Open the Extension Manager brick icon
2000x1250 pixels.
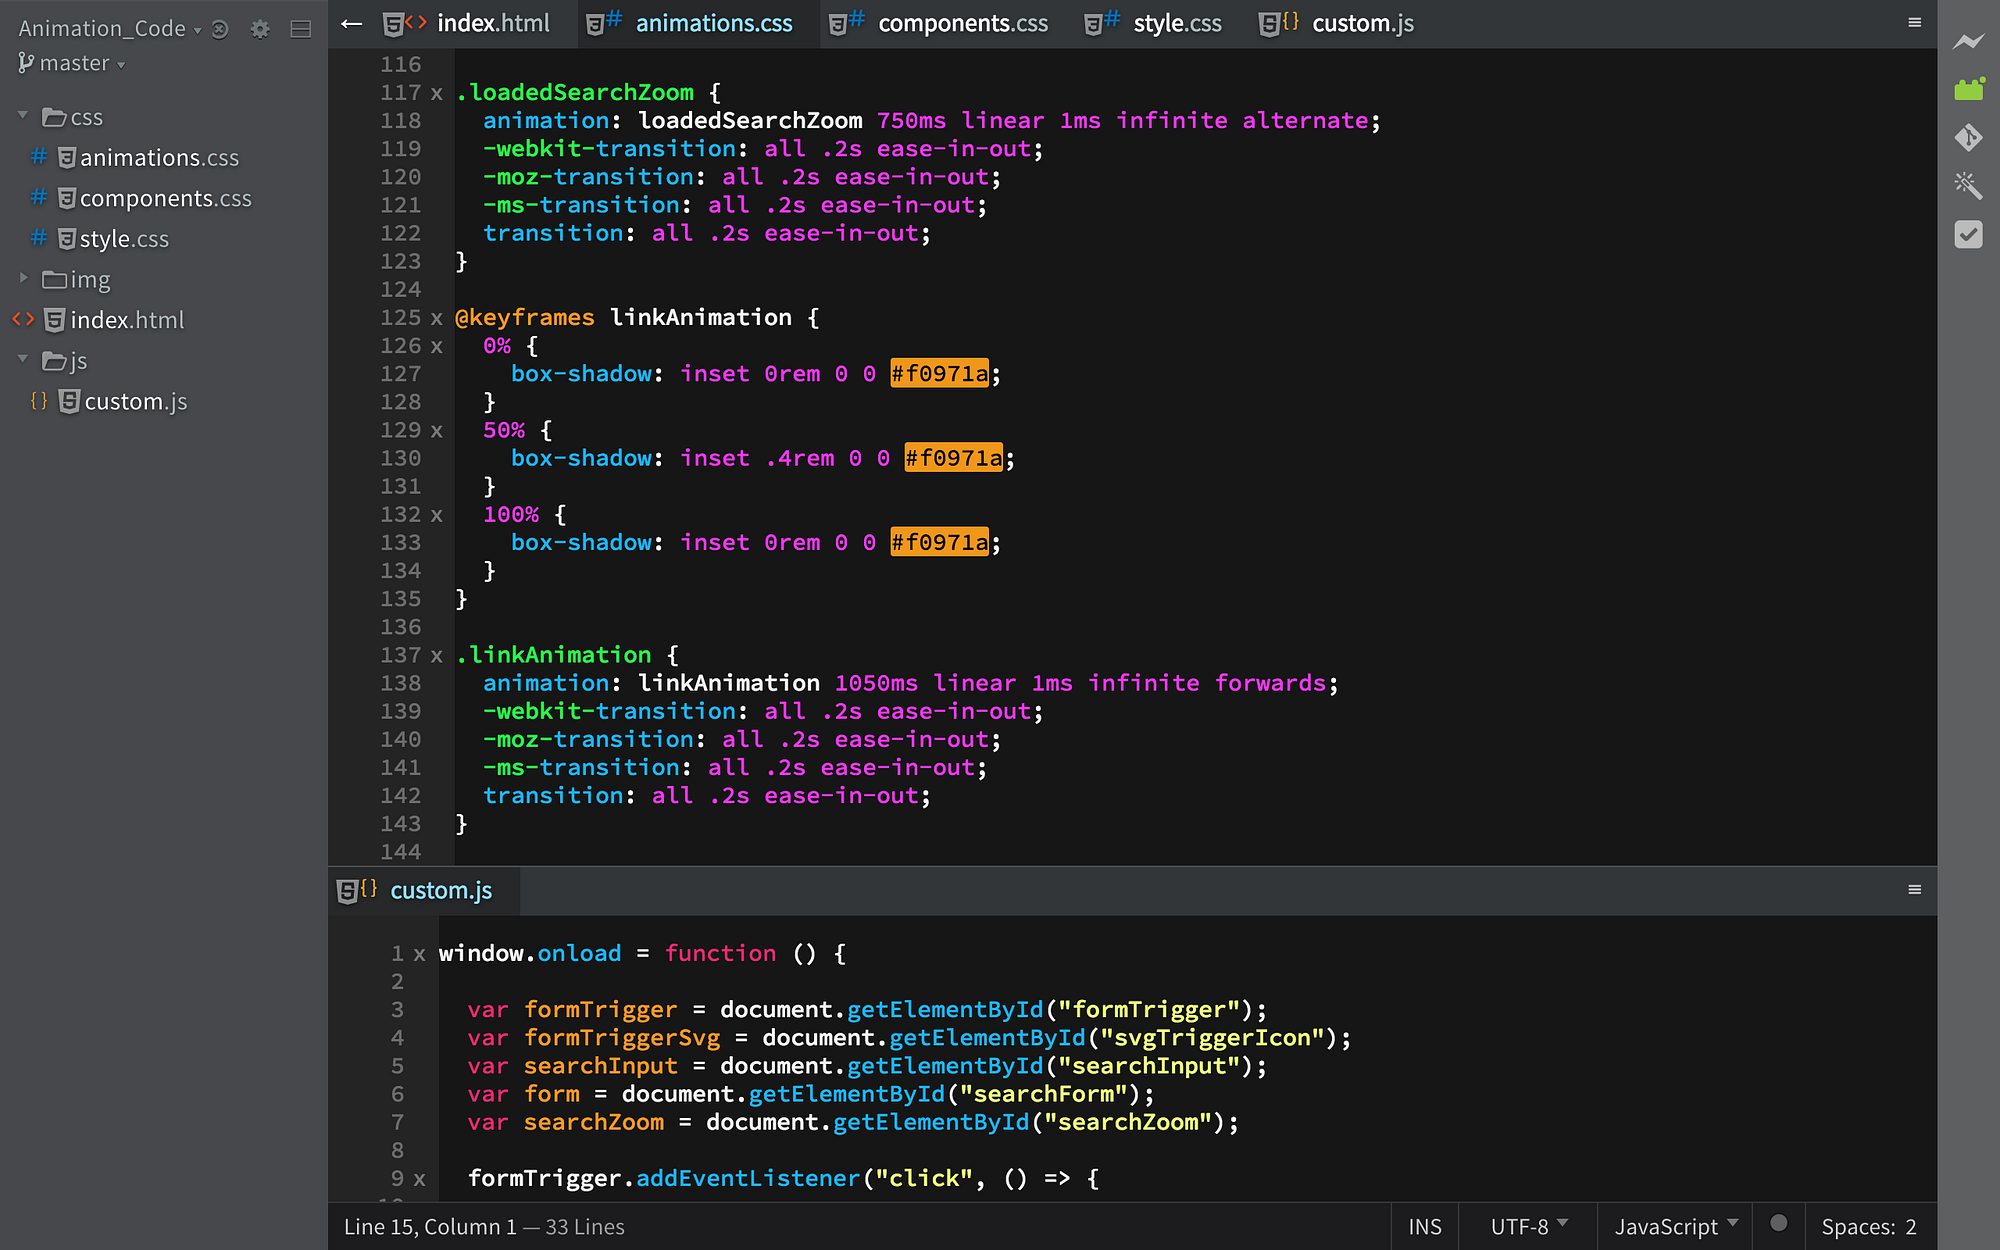pyautogui.click(x=1968, y=89)
